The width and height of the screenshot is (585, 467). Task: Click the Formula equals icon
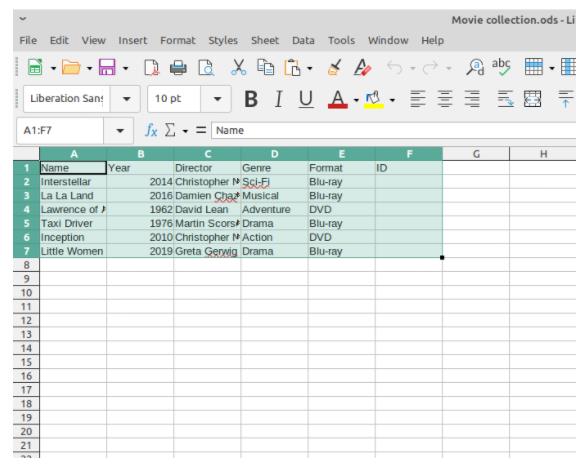click(x=201, y=131)
